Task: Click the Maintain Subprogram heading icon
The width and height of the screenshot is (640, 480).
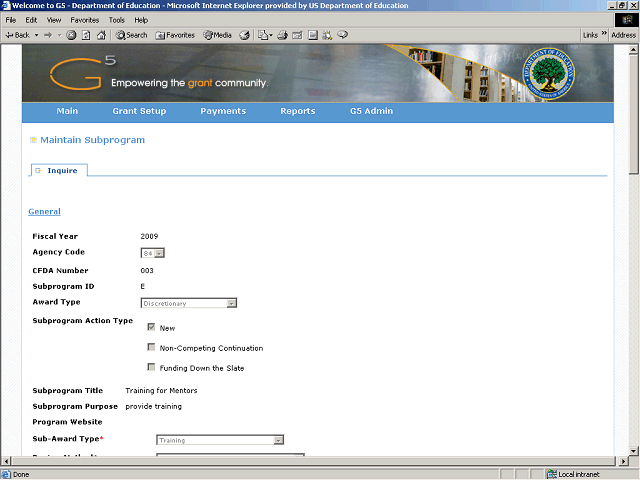Action: click(x=33, y=140)
